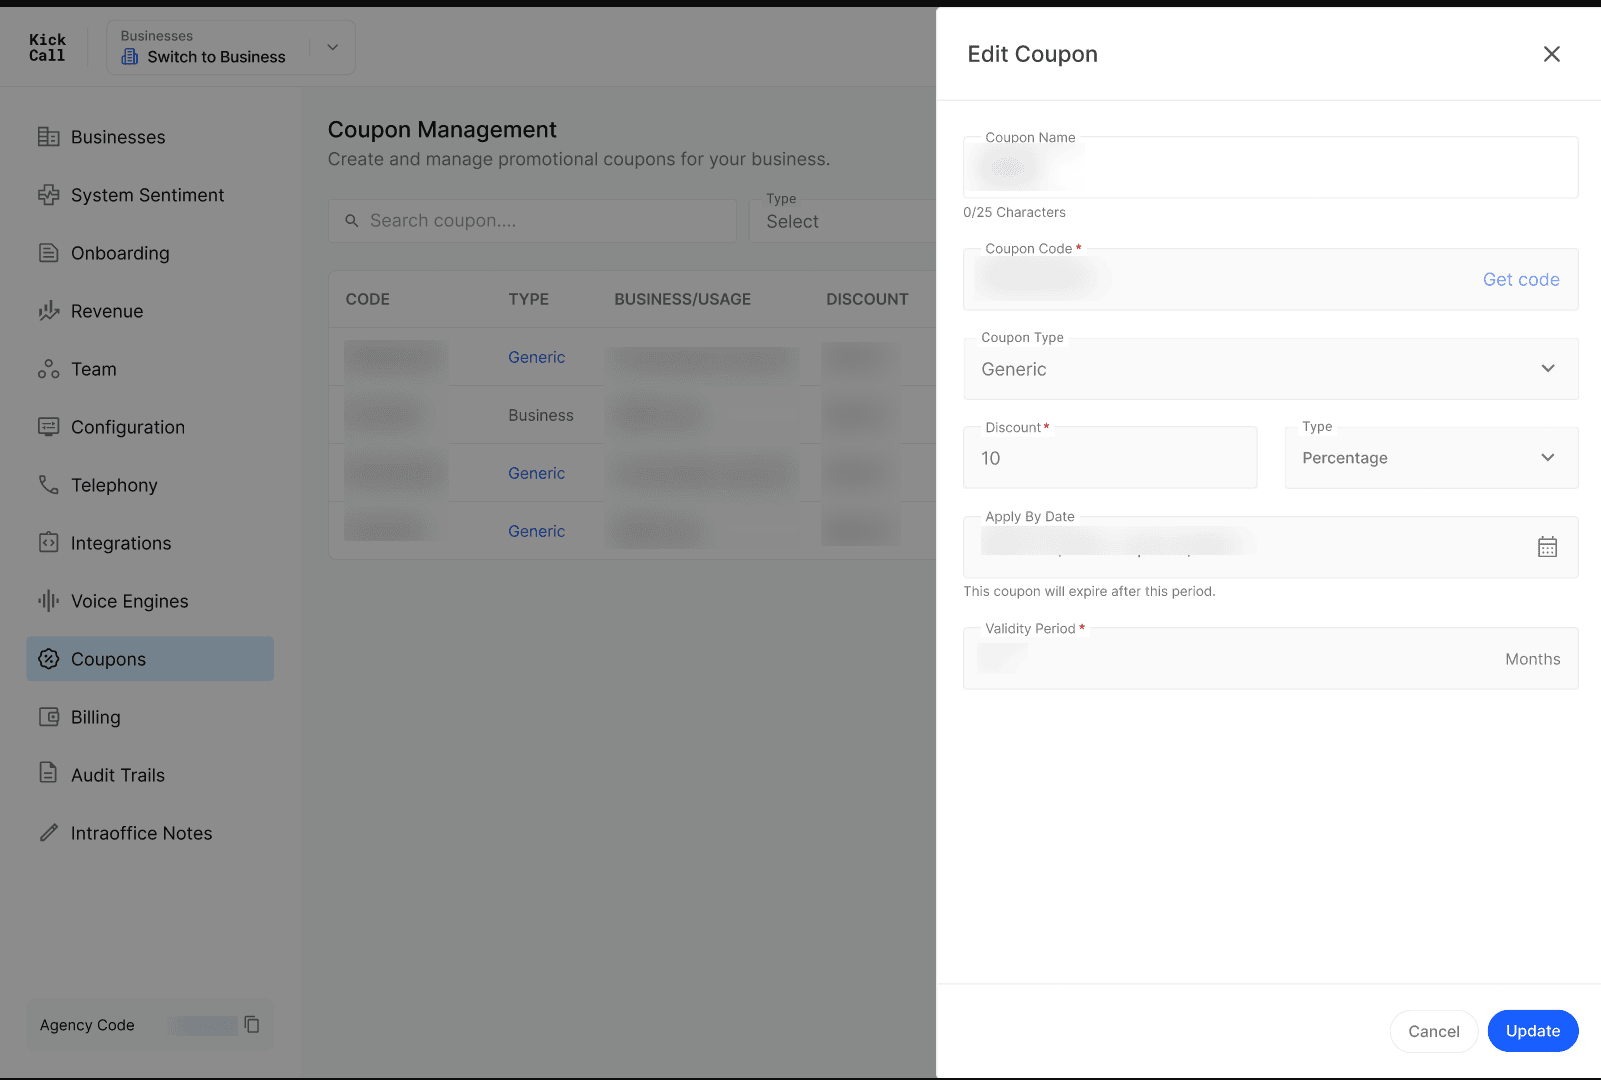
Task: Click the Agency Code label
Action: [x=87, y=1025]
